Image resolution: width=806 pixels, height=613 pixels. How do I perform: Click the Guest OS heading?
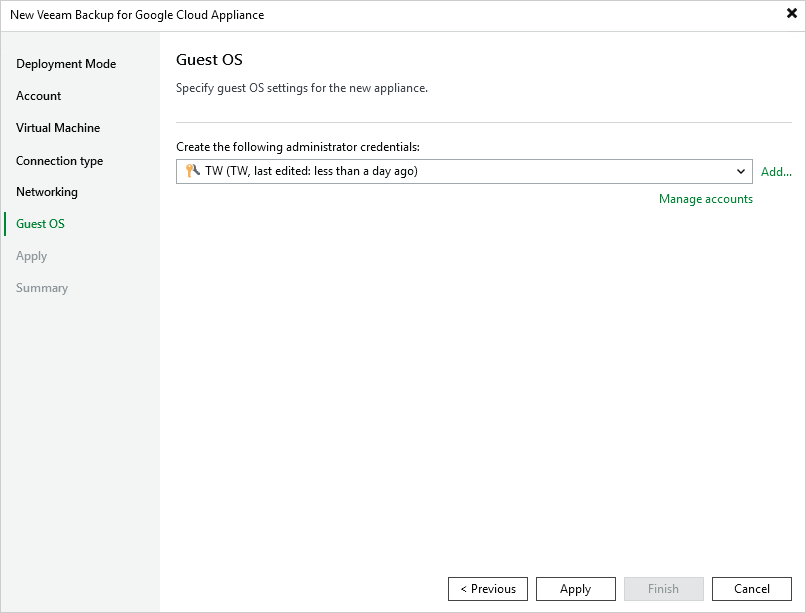coord(209,60)
